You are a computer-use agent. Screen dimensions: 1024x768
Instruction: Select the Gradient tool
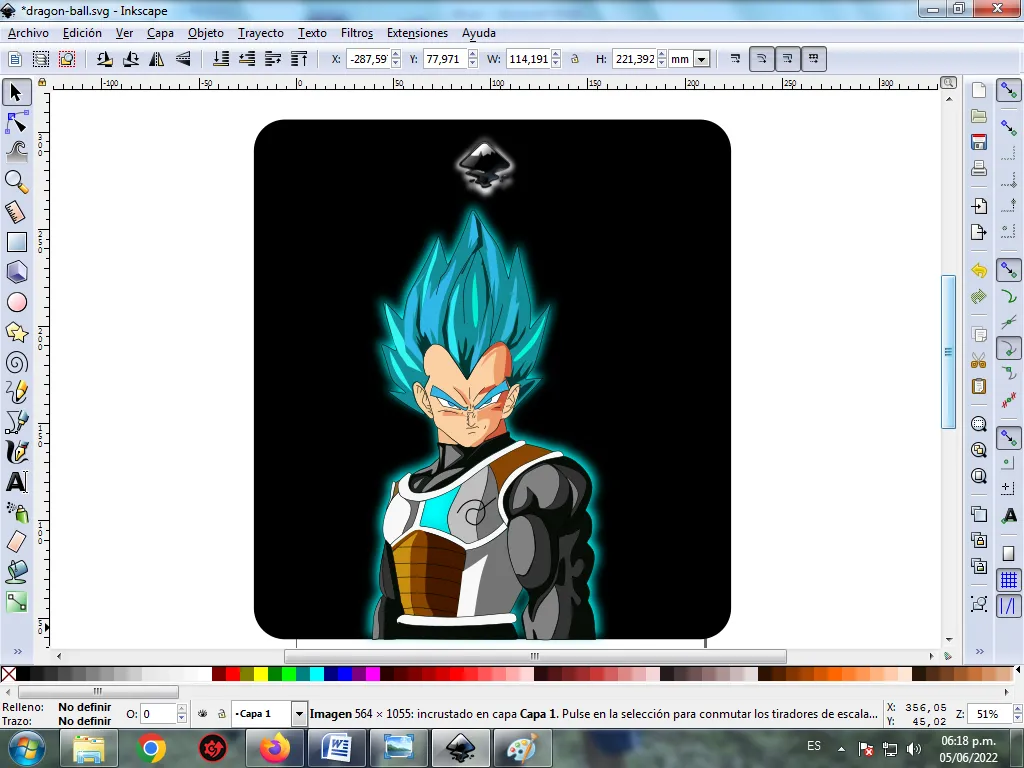(x=16, y=602)
